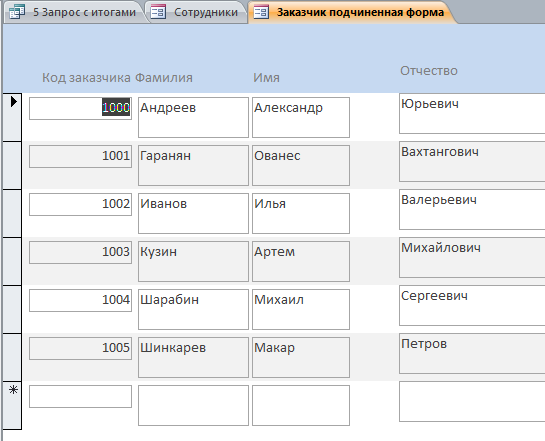The width and height of the screenshot is (545, 441).
Task: Click the empty customer code field in new row
Action: click(80, 396)
